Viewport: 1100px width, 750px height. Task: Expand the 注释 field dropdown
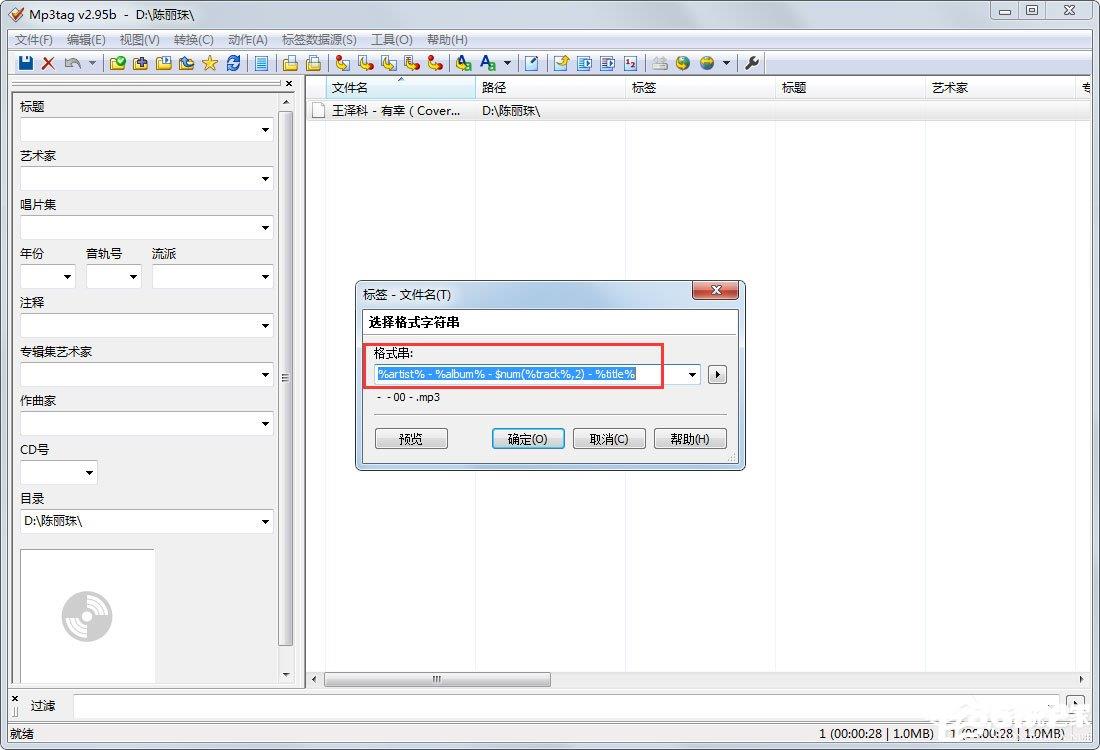[265, 326]
